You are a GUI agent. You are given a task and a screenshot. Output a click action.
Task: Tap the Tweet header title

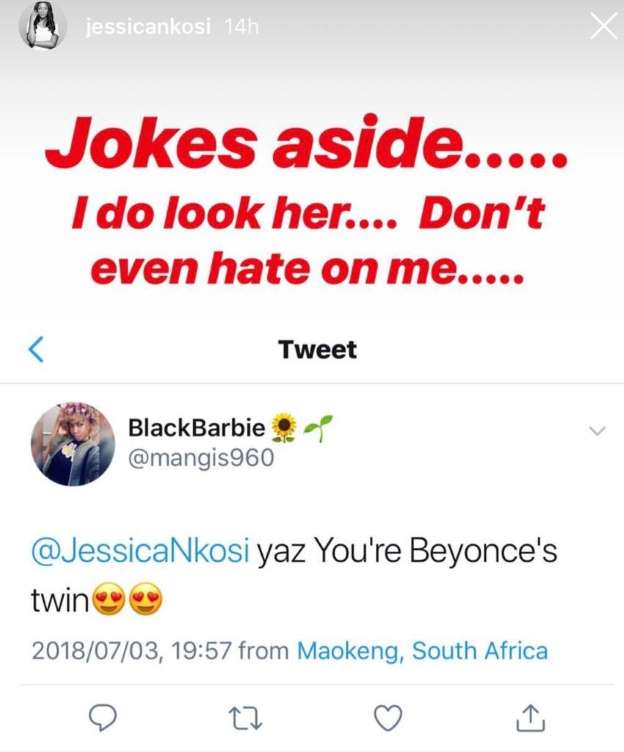316,349
